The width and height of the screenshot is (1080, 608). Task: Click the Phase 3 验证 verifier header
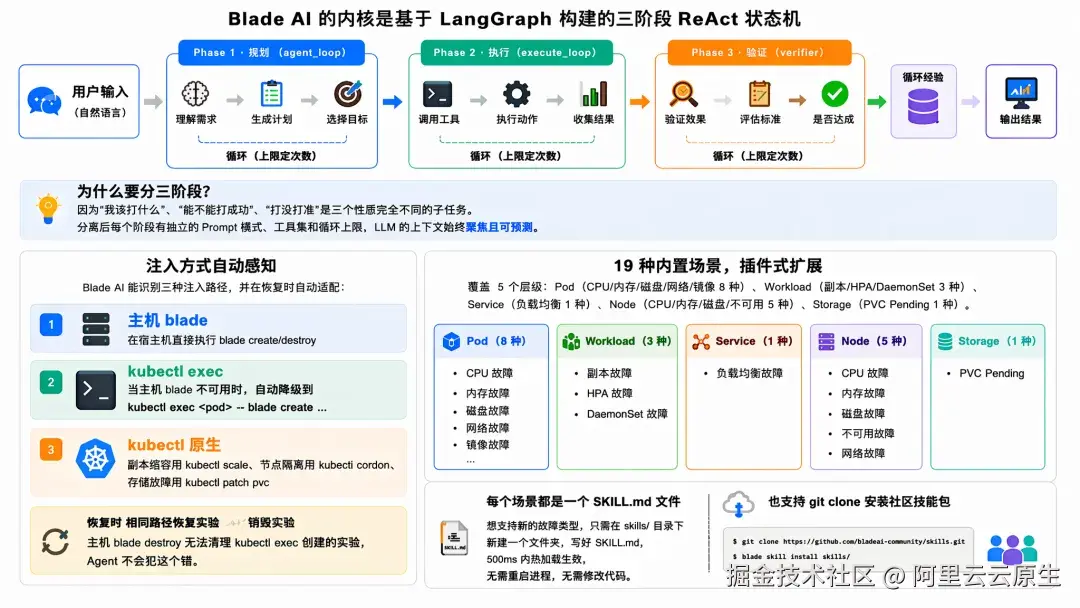tap(759, 52)
